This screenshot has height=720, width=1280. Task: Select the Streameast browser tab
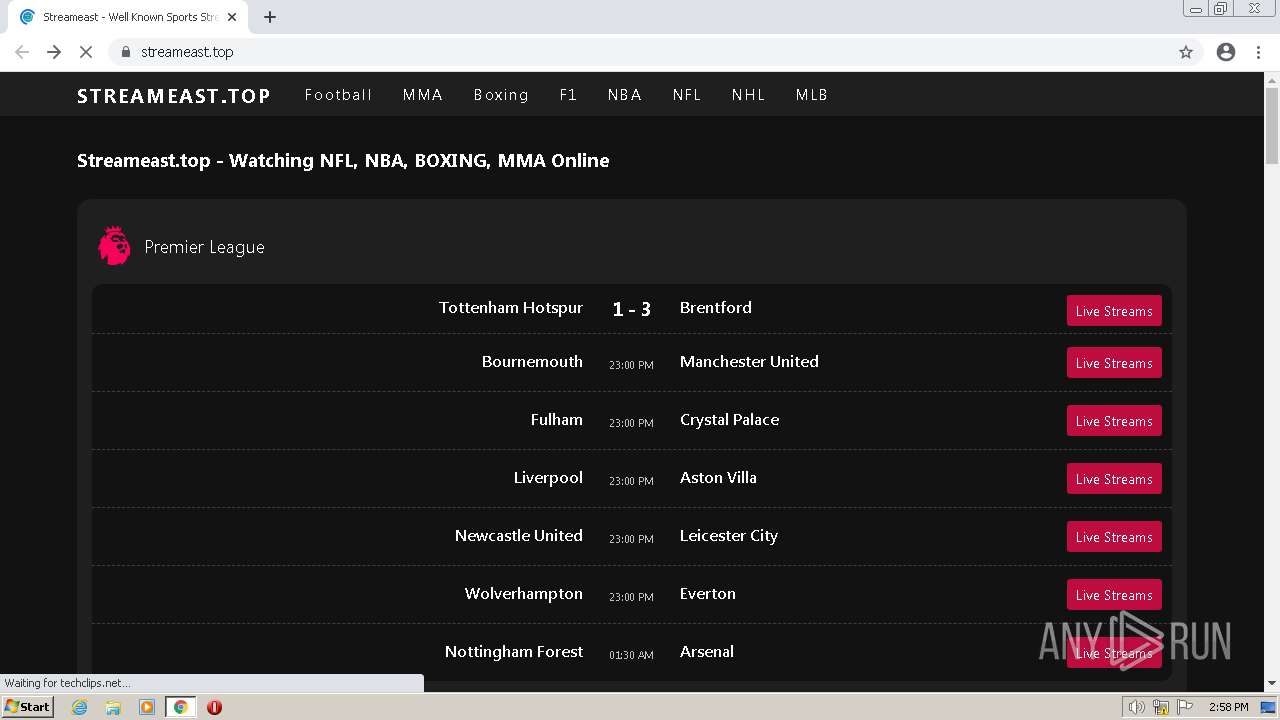128,17
